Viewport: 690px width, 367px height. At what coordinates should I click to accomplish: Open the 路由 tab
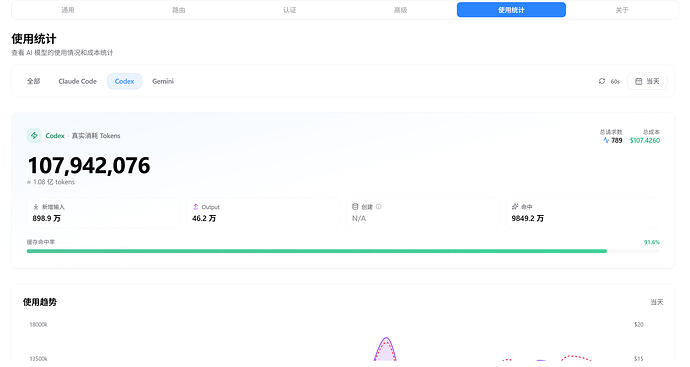tap(179, 10)
